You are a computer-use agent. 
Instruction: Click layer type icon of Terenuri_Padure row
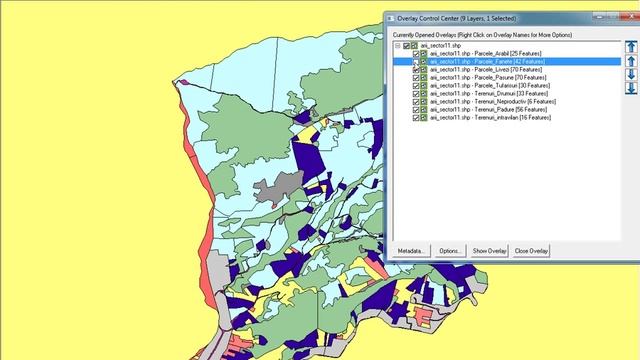tap(424, 109)
